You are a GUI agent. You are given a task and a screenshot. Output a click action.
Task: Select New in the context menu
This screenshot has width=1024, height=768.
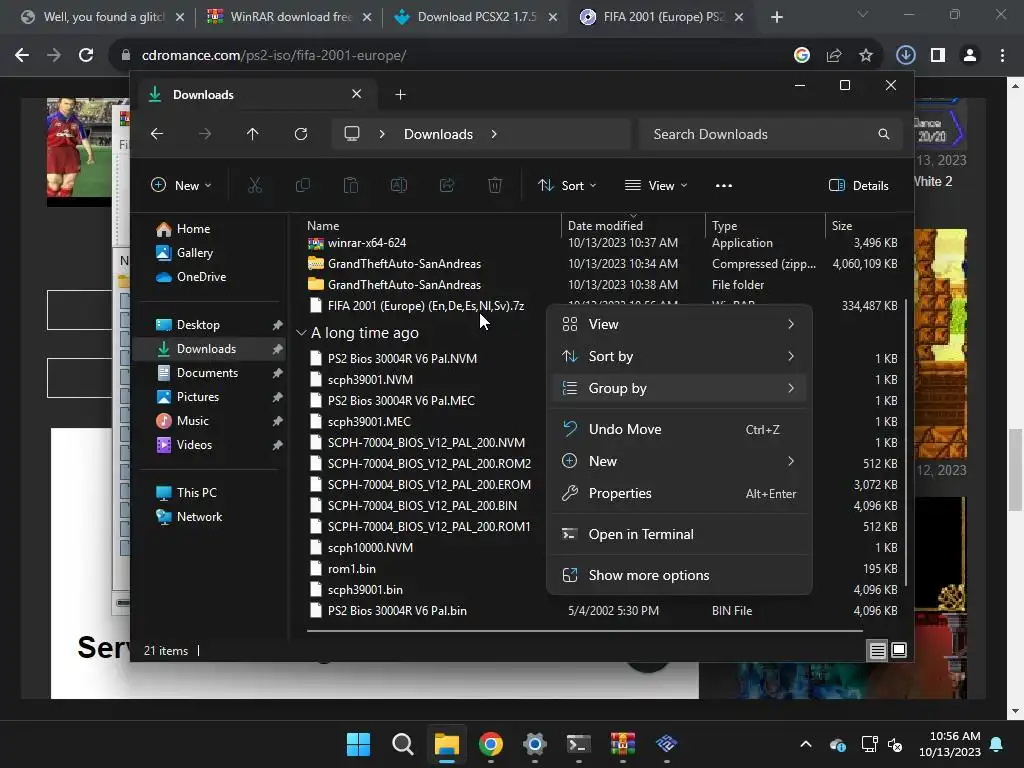click(x=679, y=461)
